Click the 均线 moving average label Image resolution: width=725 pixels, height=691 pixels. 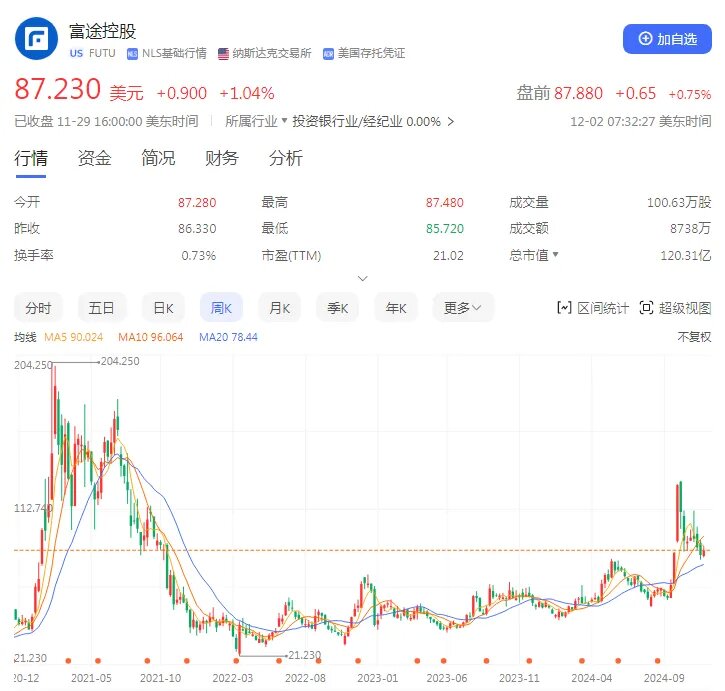coord(25,337)
